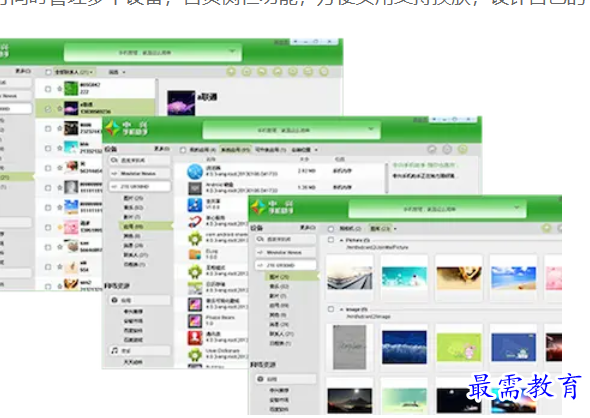The width and height of the screenshot is (590, 418).
Task: Collapse the Picture group triangle
Action: [x=342, y=240]
